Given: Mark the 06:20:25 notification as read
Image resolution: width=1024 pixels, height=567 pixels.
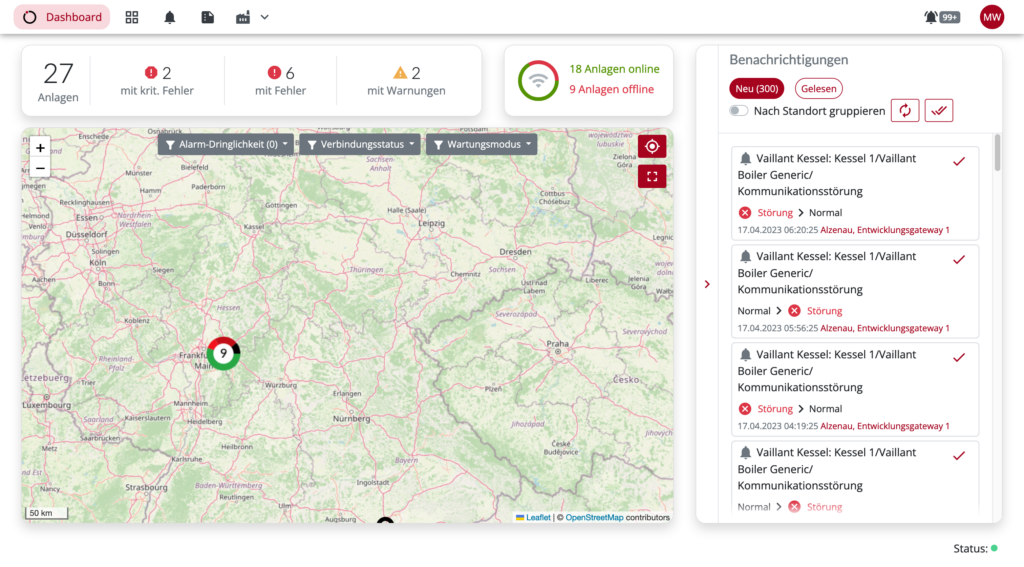Looking at the screenshot, I should click(x=959, y=161).
